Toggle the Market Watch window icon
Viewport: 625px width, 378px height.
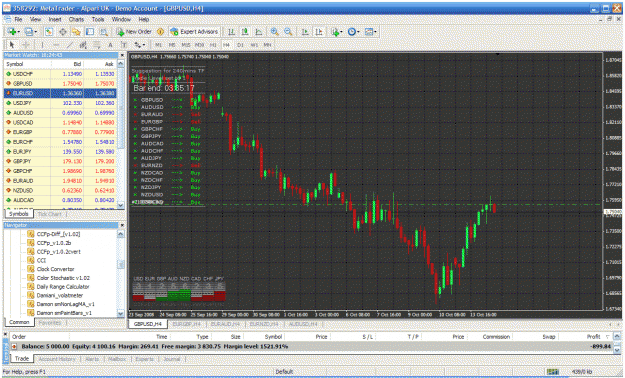(x=49, y=32)
